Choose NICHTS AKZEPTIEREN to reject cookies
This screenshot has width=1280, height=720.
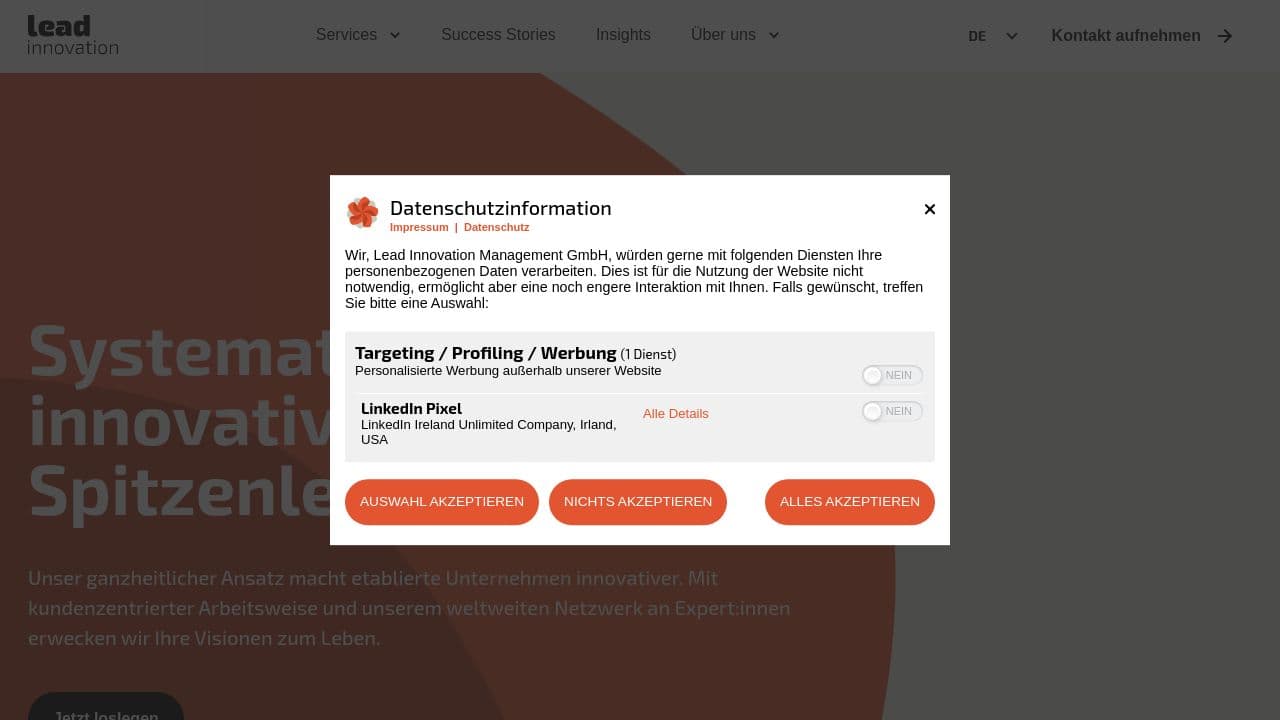pyautogui.click(x=638, y=502)
